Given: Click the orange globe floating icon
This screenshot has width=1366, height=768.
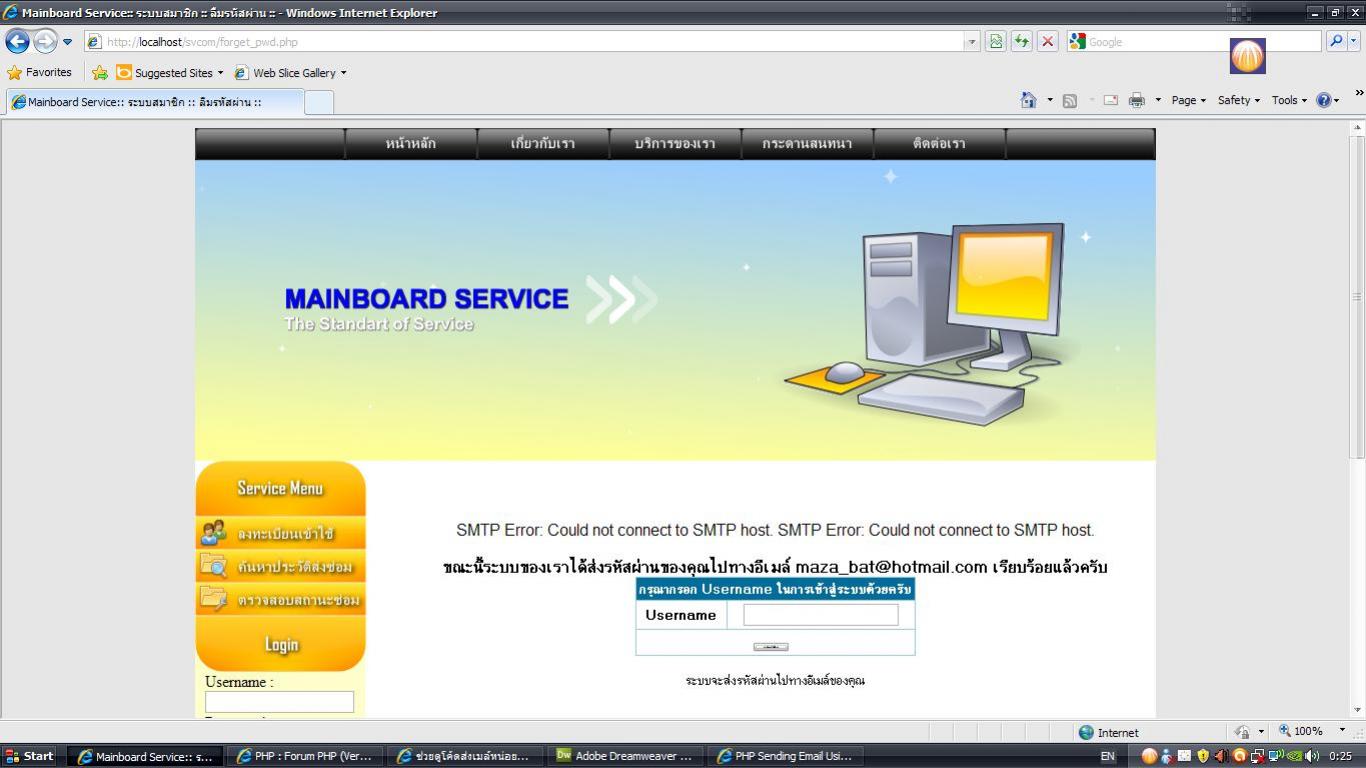Looking at the screenshot, I should [x=1248, y=56].
